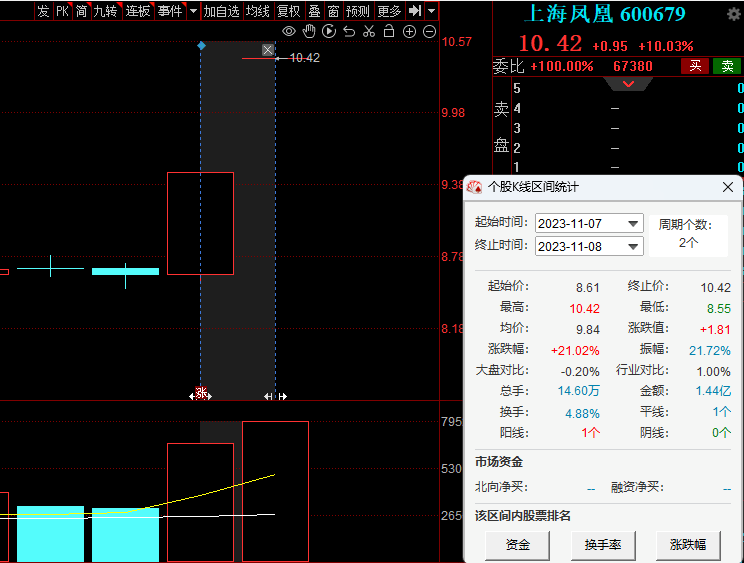This screenshot has width=744, height=563.
Task: Click the 总手 value 14.60万
Action: (578, 391)
